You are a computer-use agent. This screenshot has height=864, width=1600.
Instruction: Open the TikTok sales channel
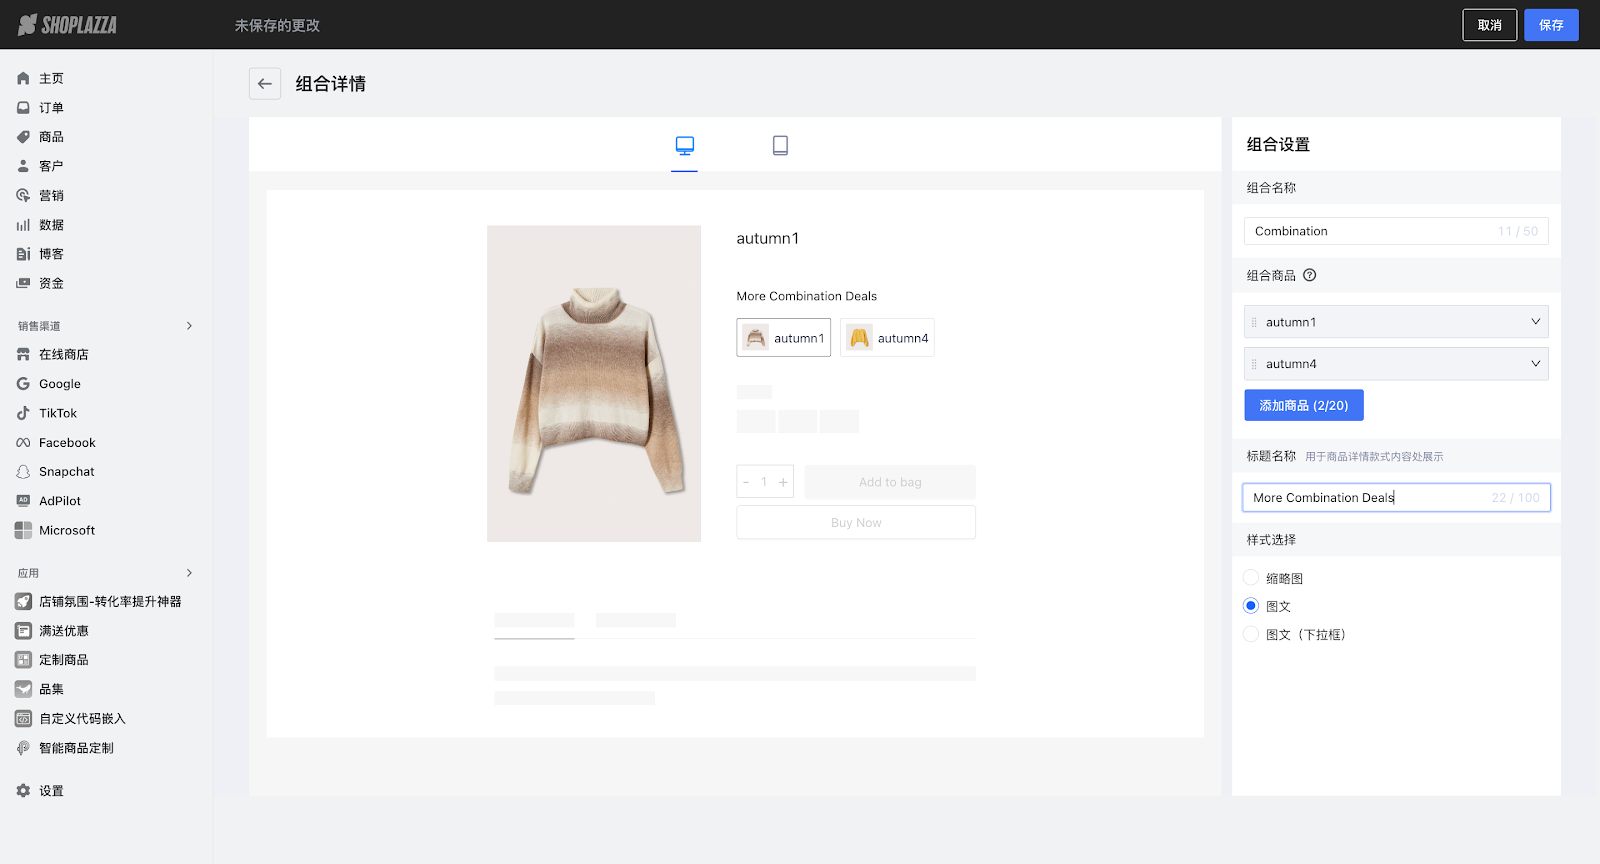tap(57, 413)
